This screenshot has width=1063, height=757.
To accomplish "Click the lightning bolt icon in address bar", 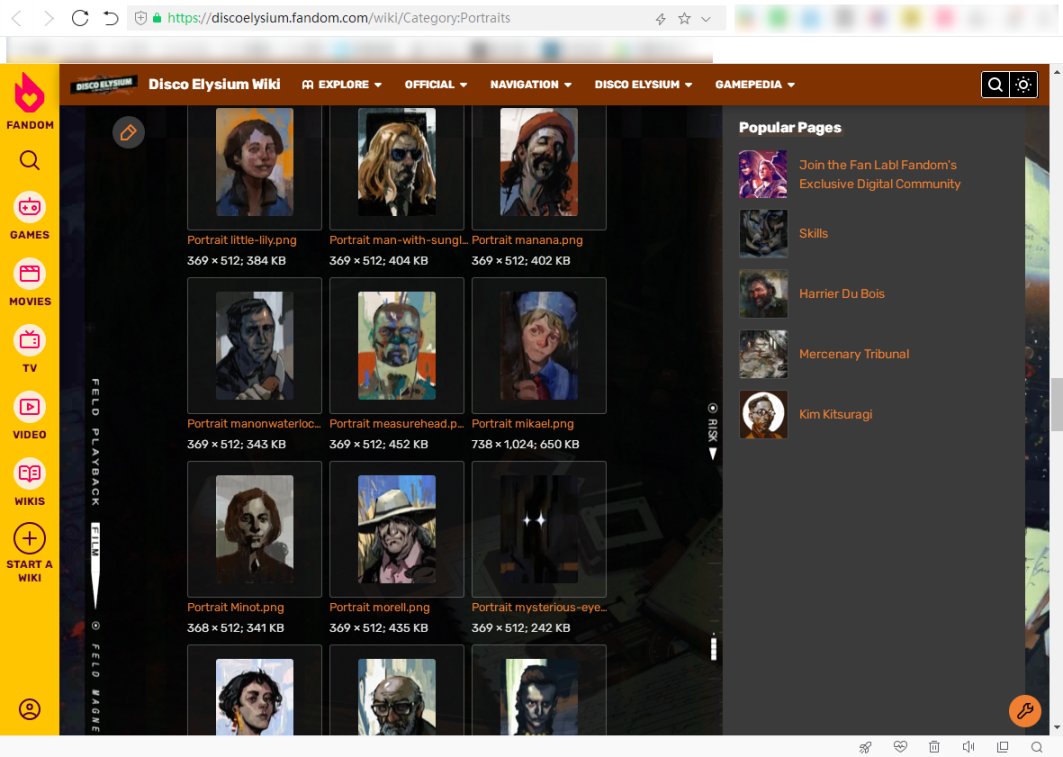I will [x=661, y=19].
